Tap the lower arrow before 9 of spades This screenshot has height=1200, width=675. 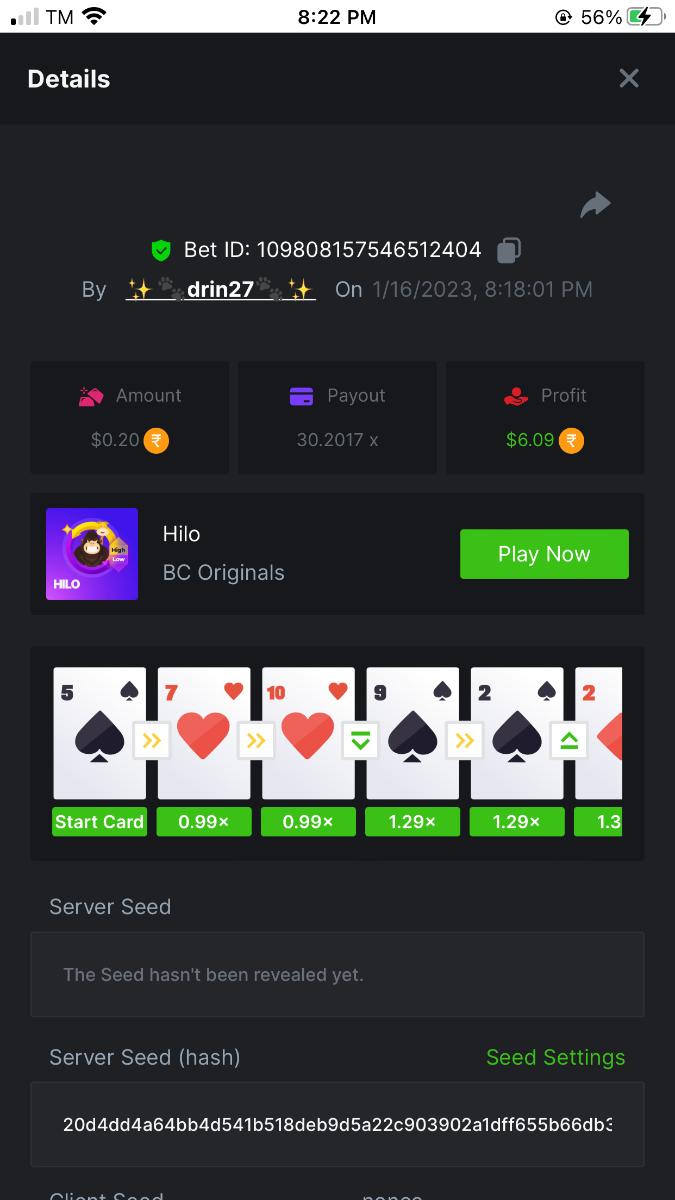(x=361, y=741)
